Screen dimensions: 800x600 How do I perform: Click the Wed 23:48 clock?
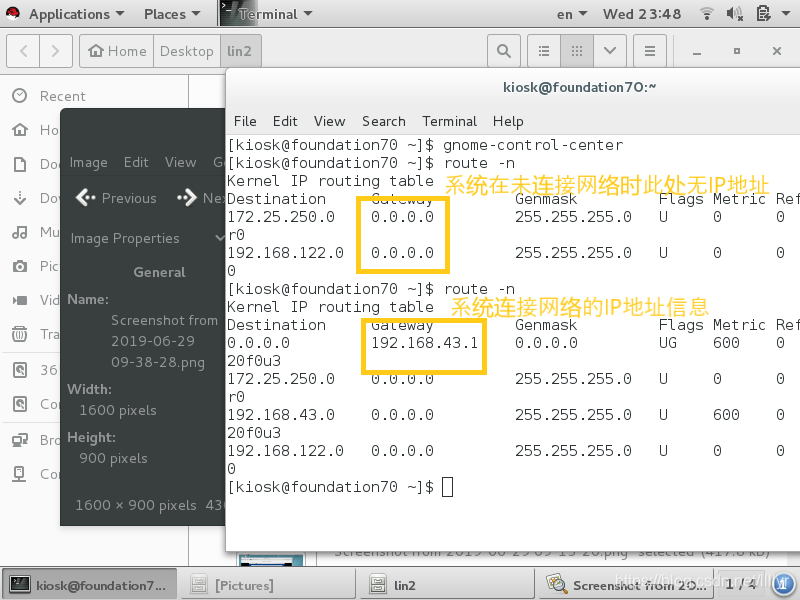pyautogui.click(x=641, y=14)
